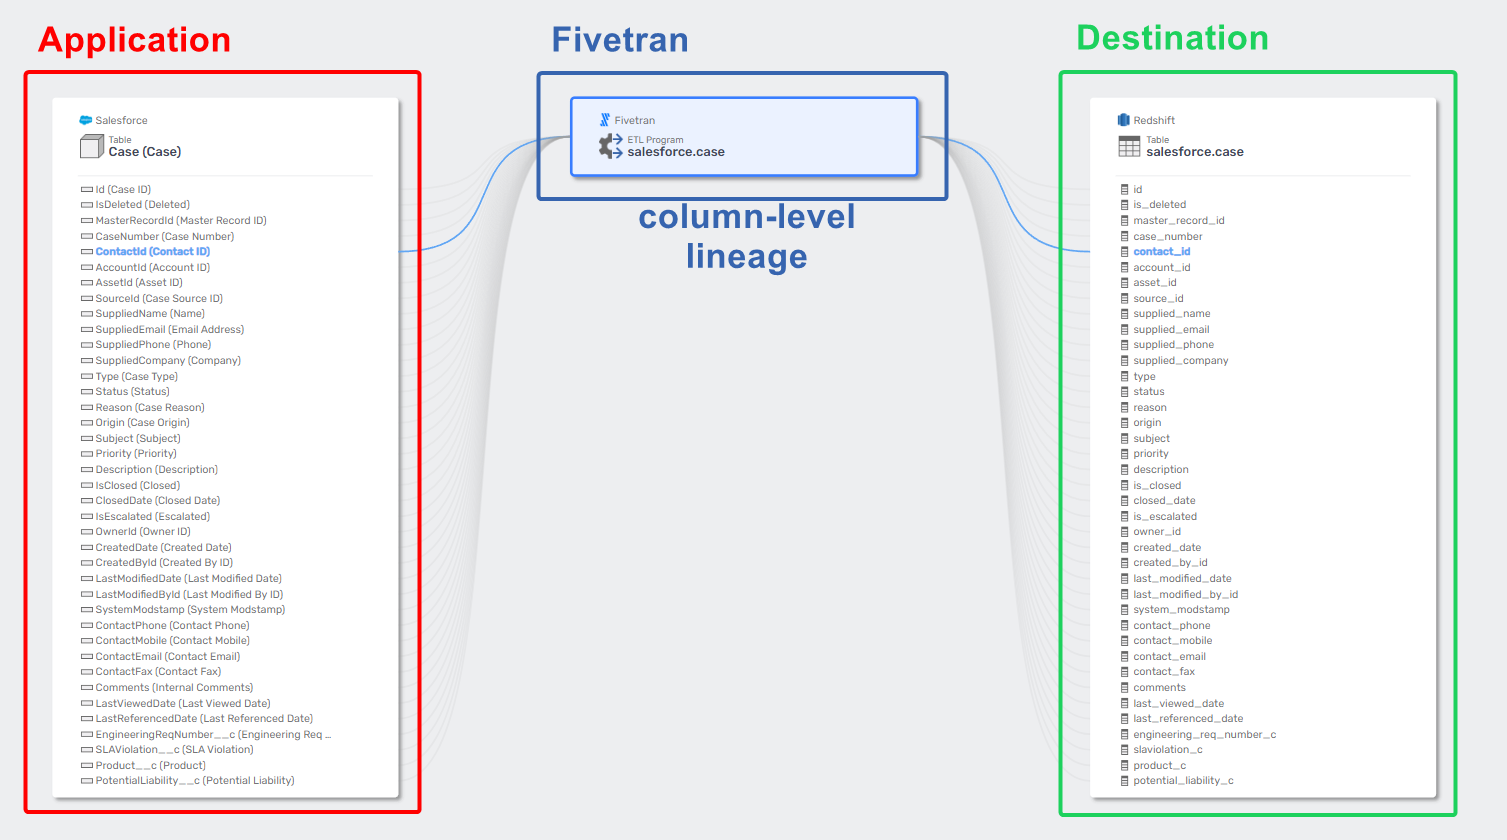Click the salesforce.case table grid icon
This screenshot has height=840, width=1507.
tap(1129, 147)
